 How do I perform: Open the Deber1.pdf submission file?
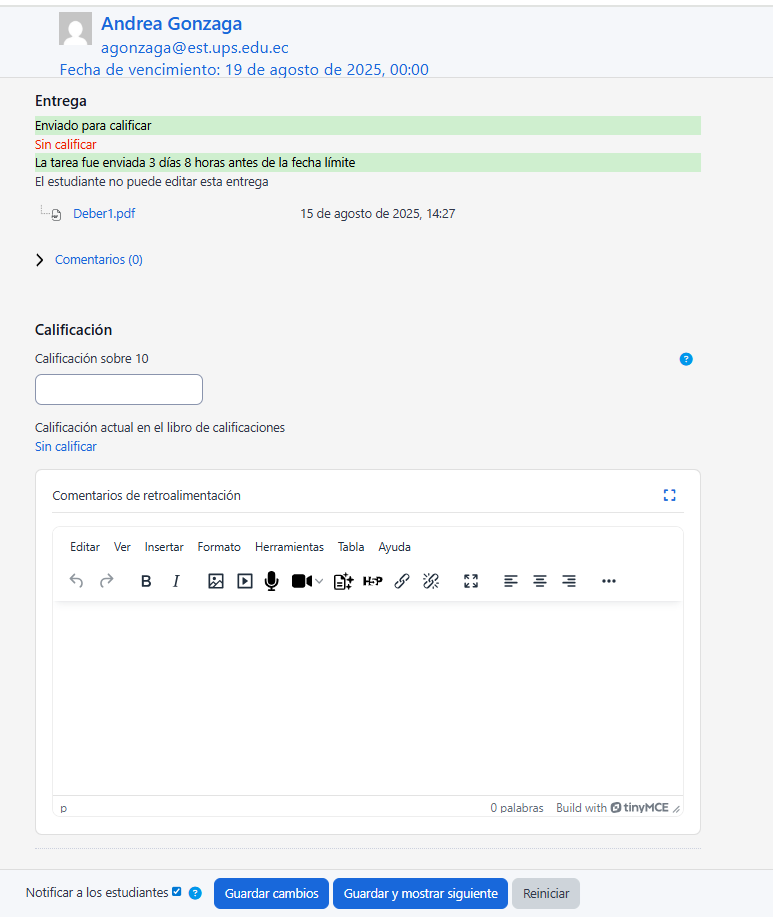point(104,214)
